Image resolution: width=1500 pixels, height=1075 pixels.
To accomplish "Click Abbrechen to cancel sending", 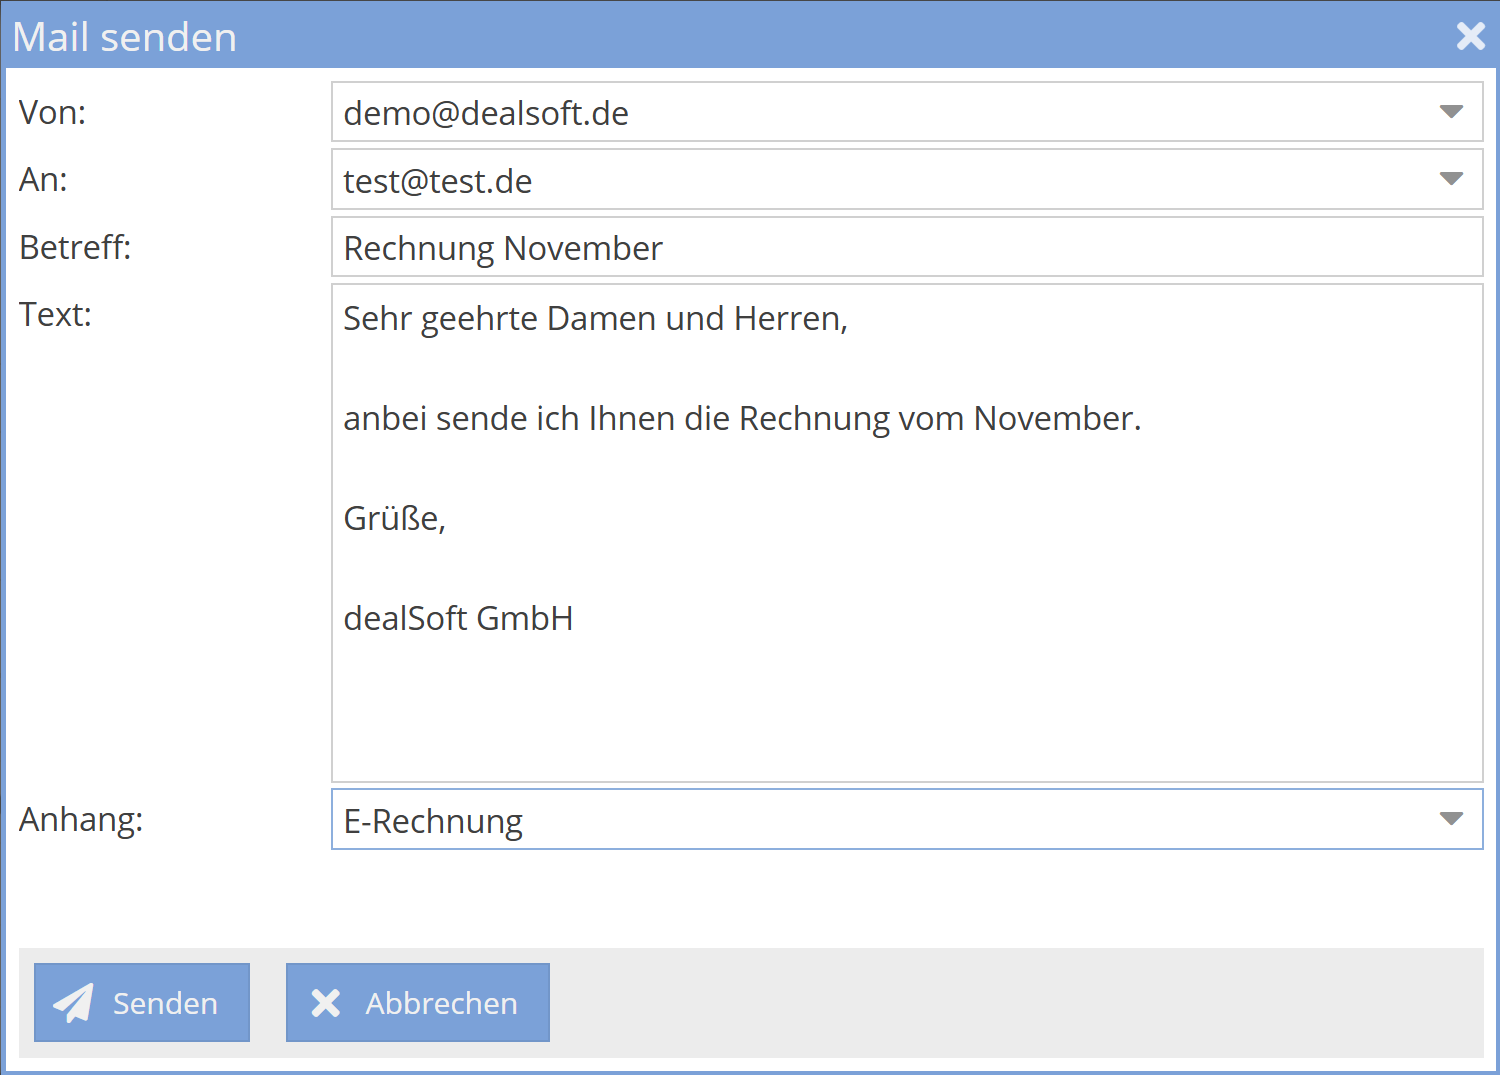I will coord(418,1002).
